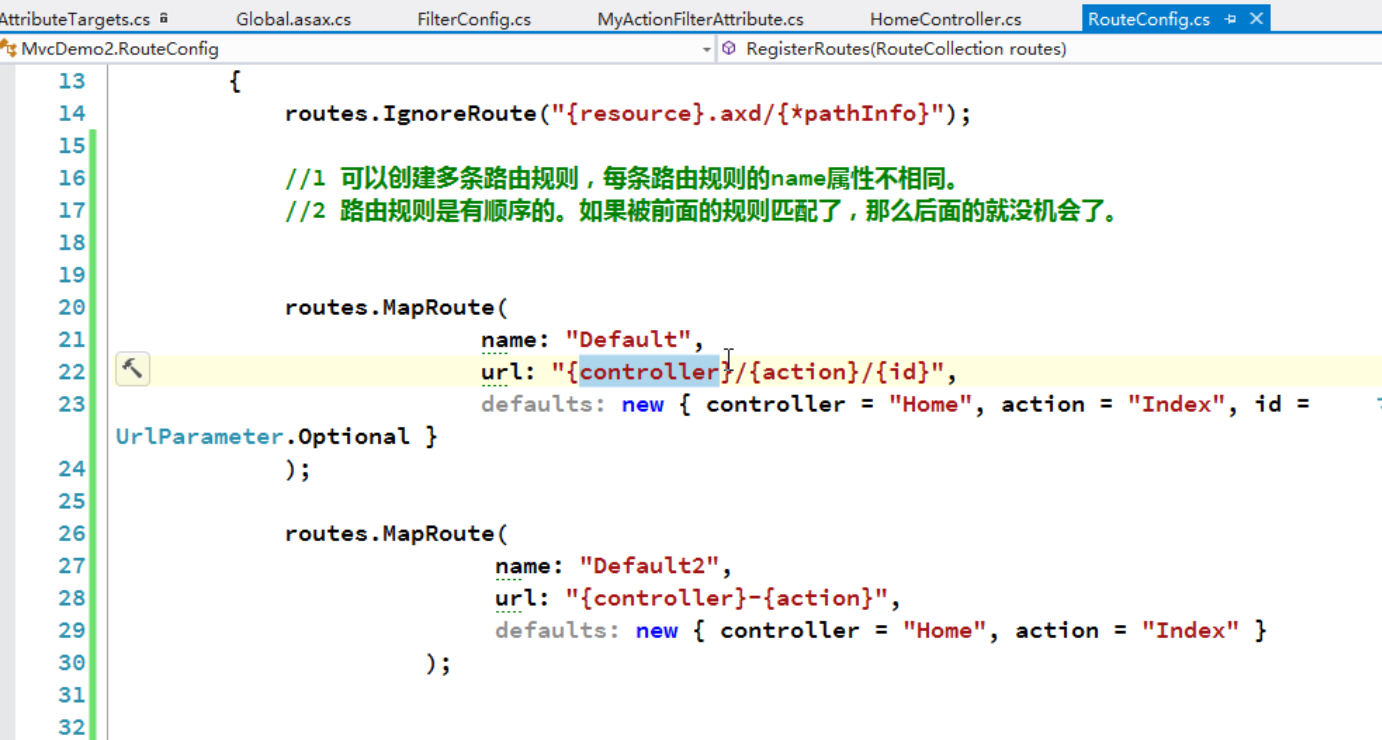
Task: Select MyActionFilterAttribute.cs in the tab bar
Action: pyautogui.click(x=700, y=15)
